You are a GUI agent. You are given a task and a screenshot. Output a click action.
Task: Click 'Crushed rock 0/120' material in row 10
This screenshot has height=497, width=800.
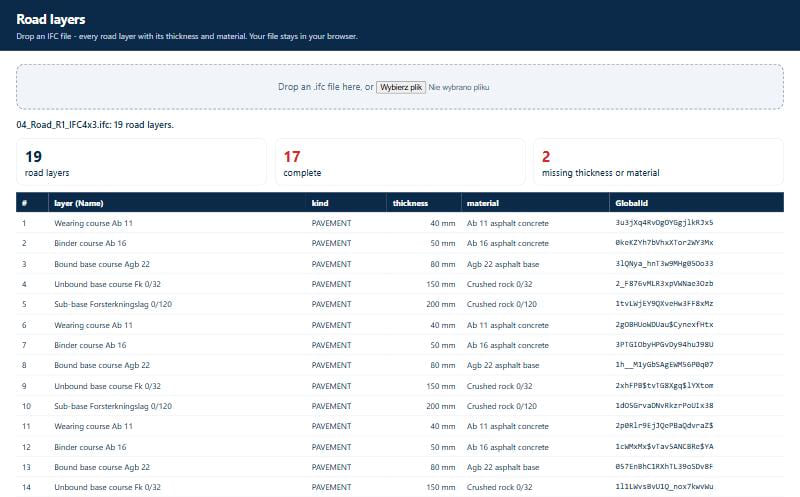(502, 406)
